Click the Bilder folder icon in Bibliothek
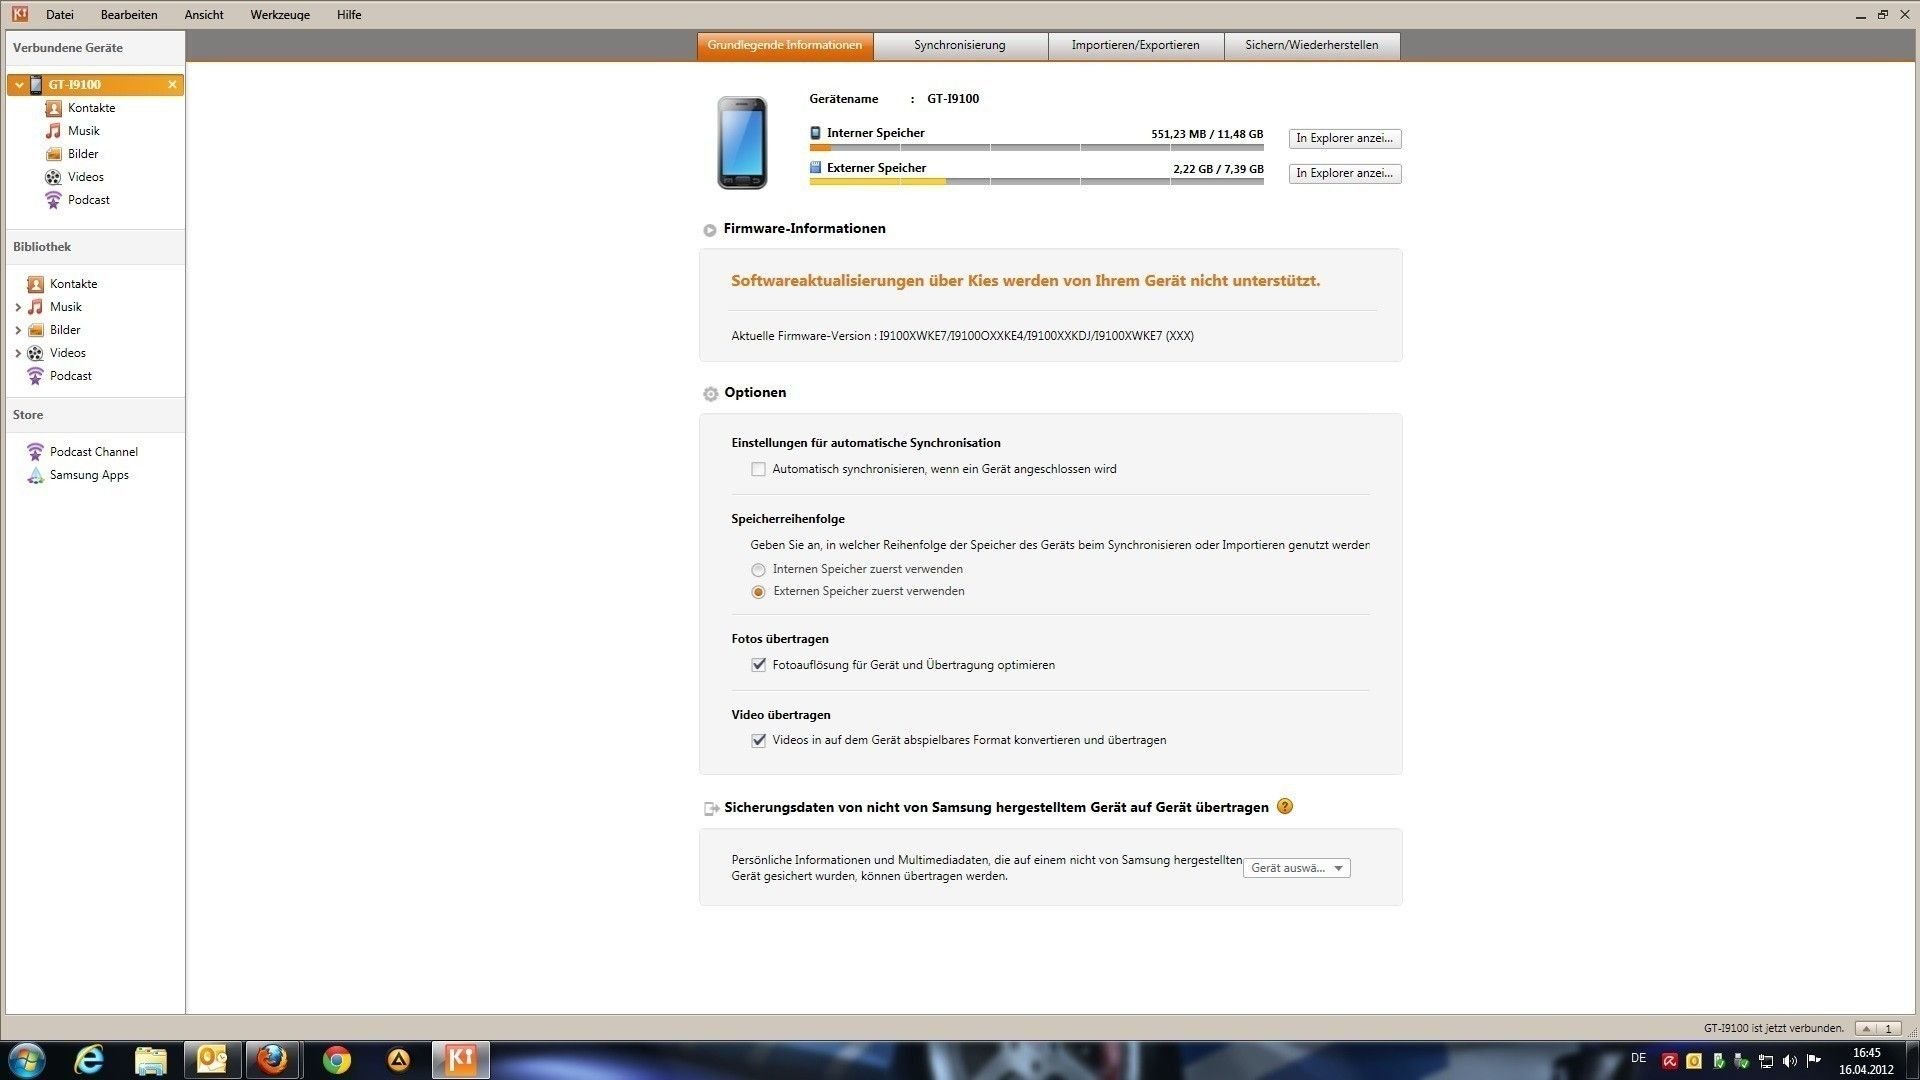This screenshot has width=1920, height=1080. (x=35, y=330)
